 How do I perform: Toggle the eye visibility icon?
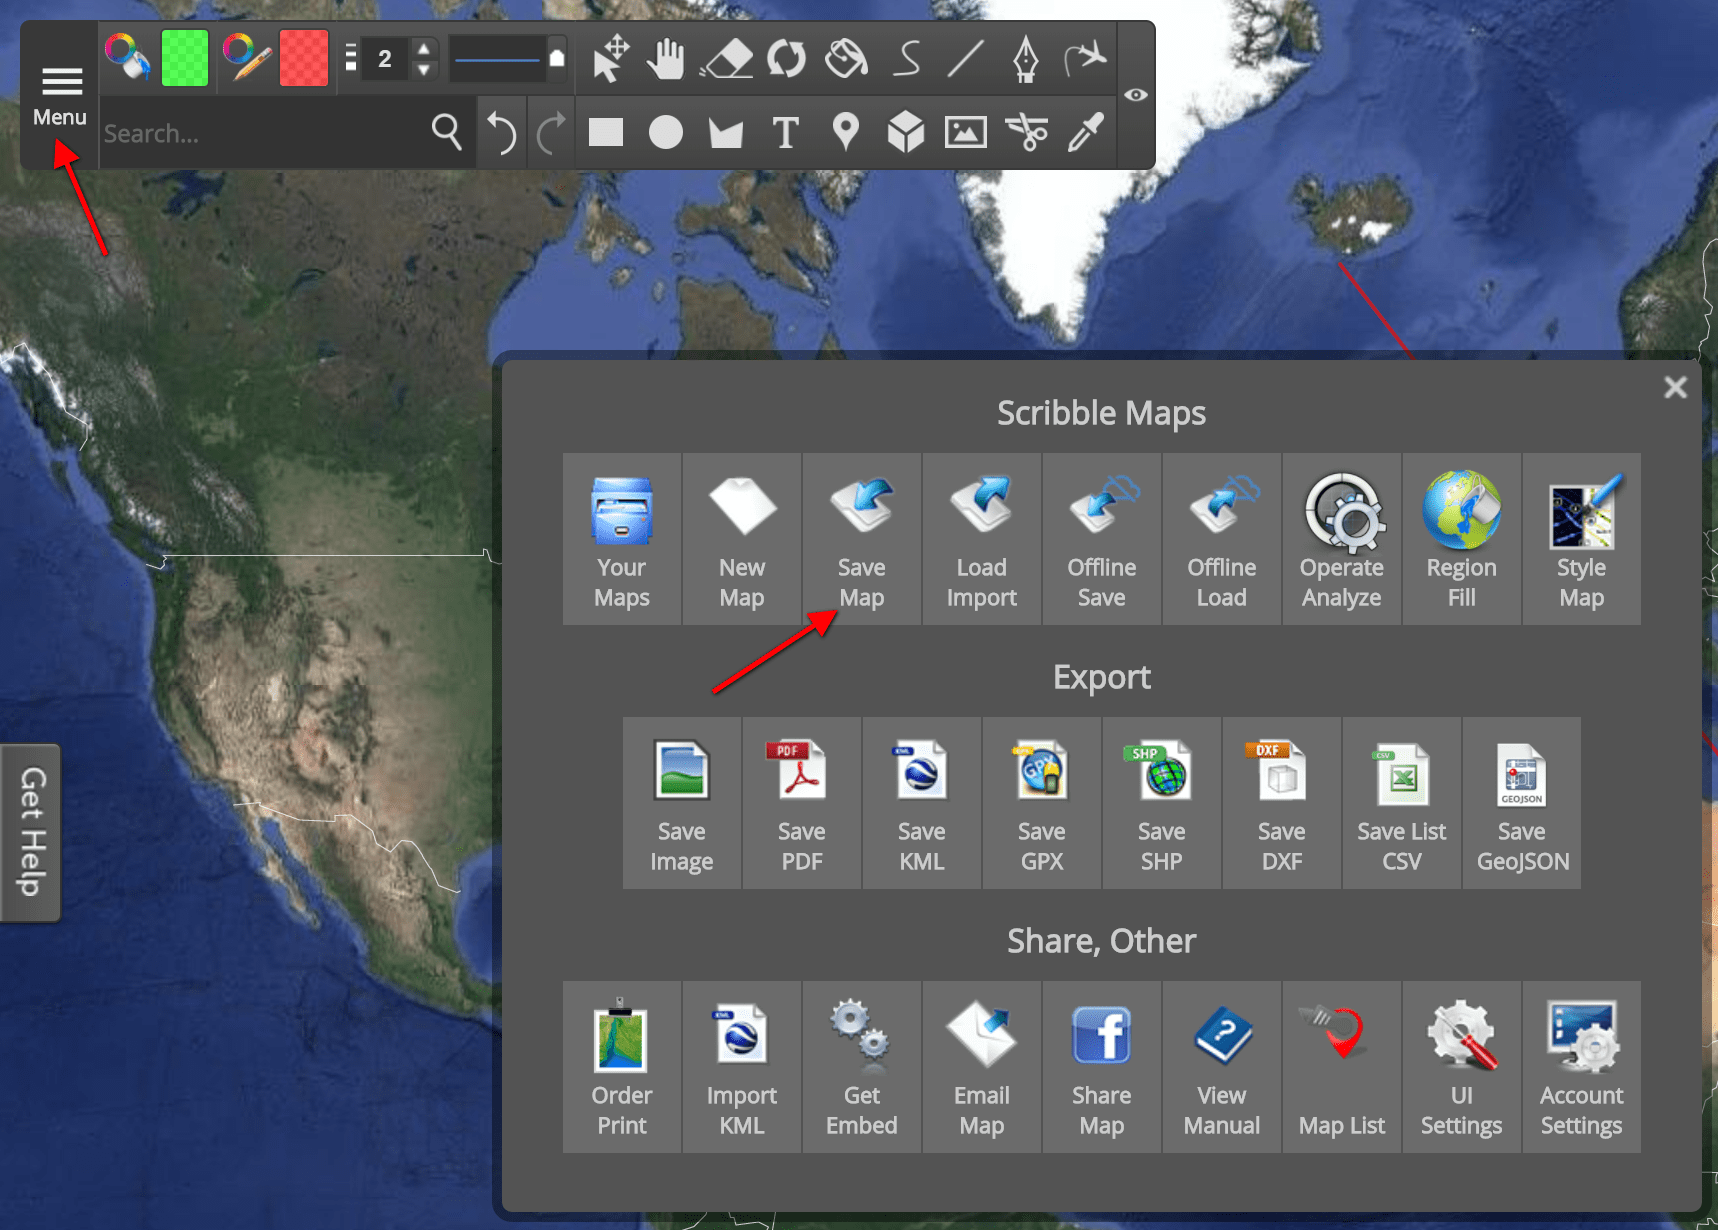click(1136, 95)
